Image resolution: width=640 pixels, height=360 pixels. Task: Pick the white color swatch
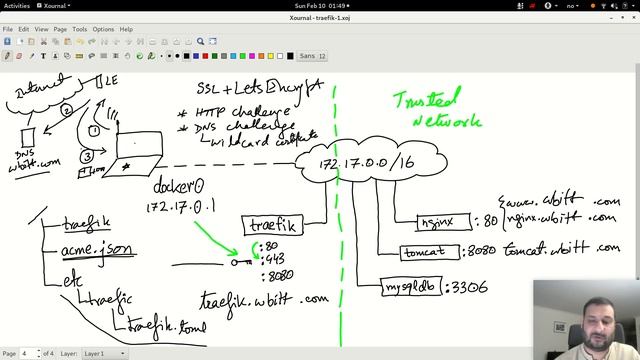[280, 56]
